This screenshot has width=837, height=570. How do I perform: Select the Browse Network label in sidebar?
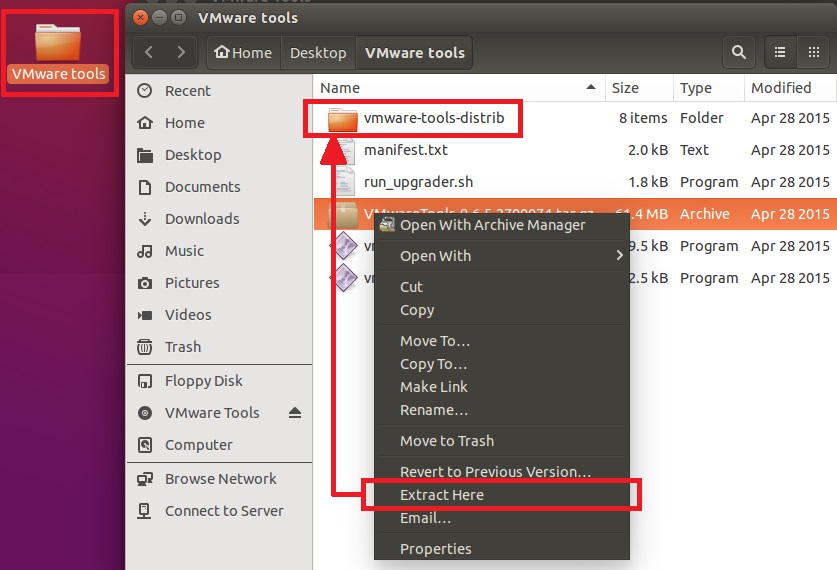coord(220,479)
